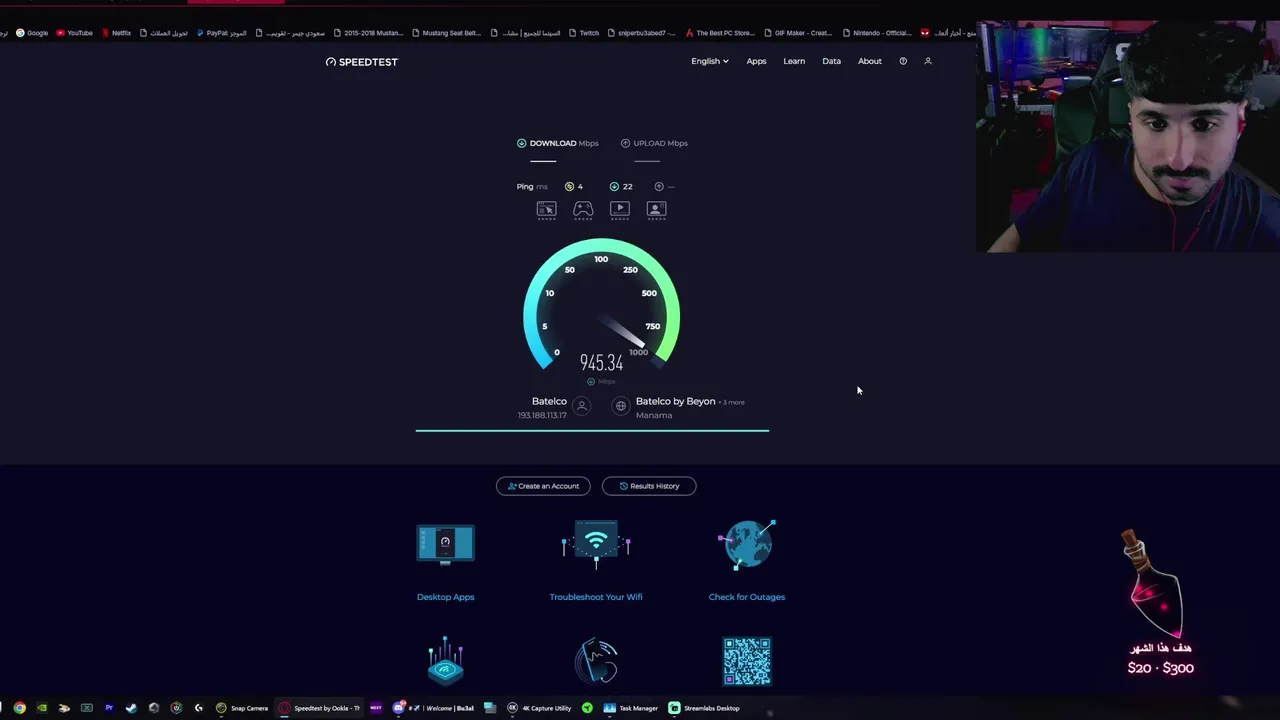The width and height of the screenshot is (1280, 720).
Task: Open the Apps menu
Action: click(756, 61)
